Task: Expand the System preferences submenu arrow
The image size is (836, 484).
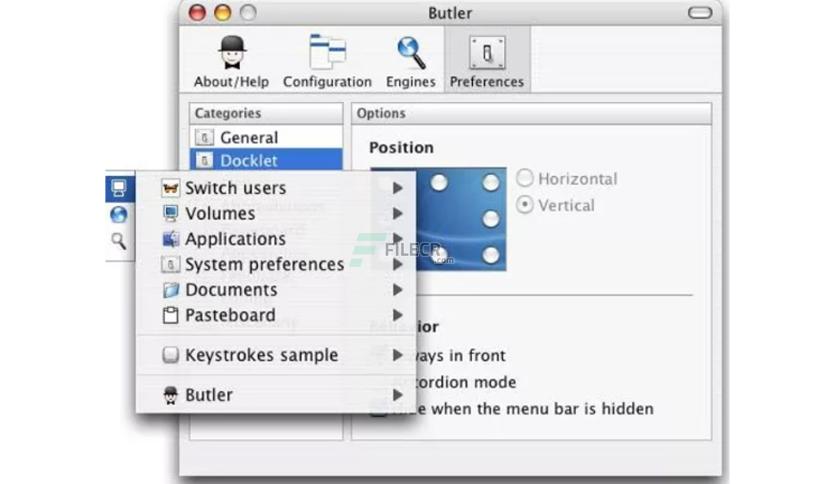Action: [x=397, y=264]
